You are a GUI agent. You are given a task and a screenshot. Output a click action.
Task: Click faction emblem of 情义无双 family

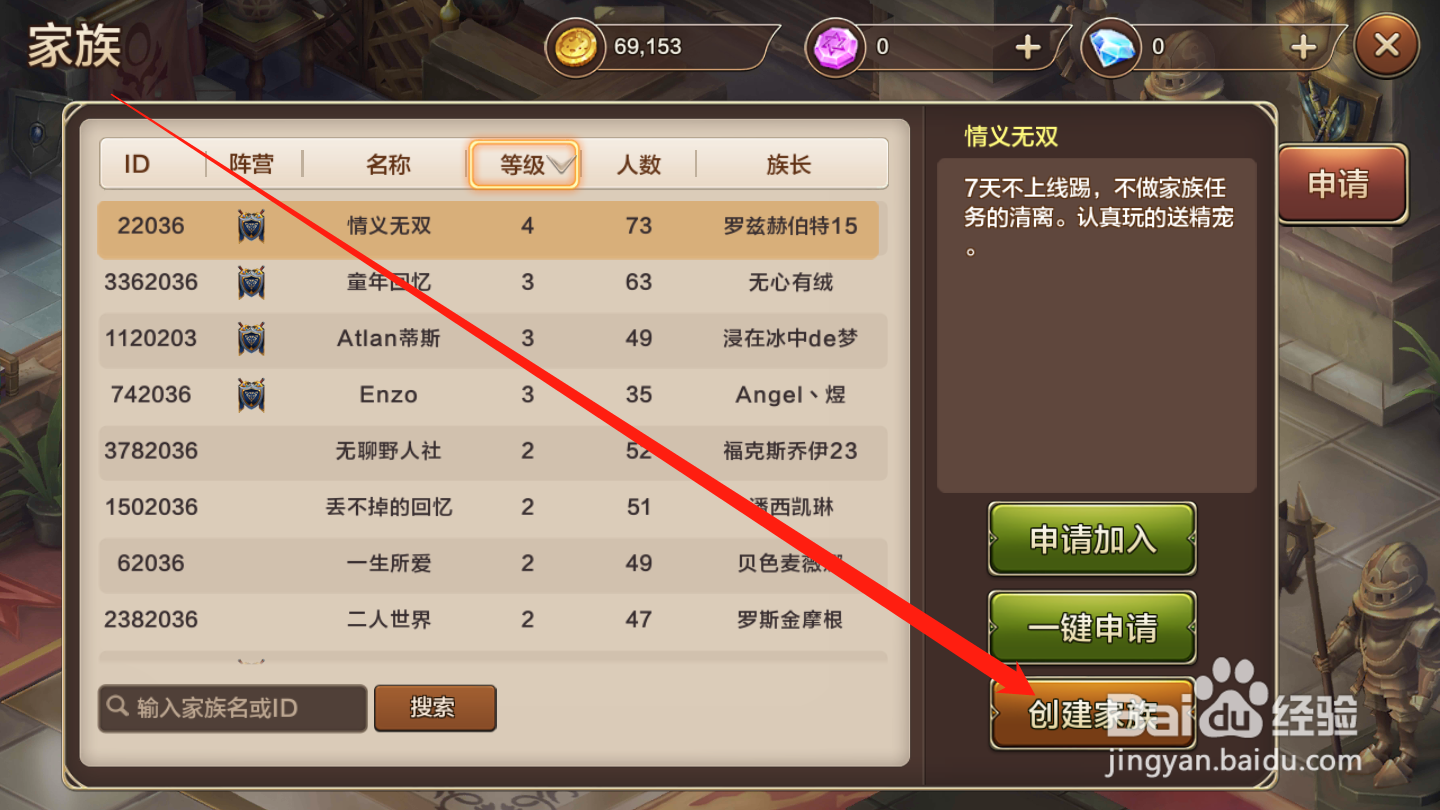point(251,226)
